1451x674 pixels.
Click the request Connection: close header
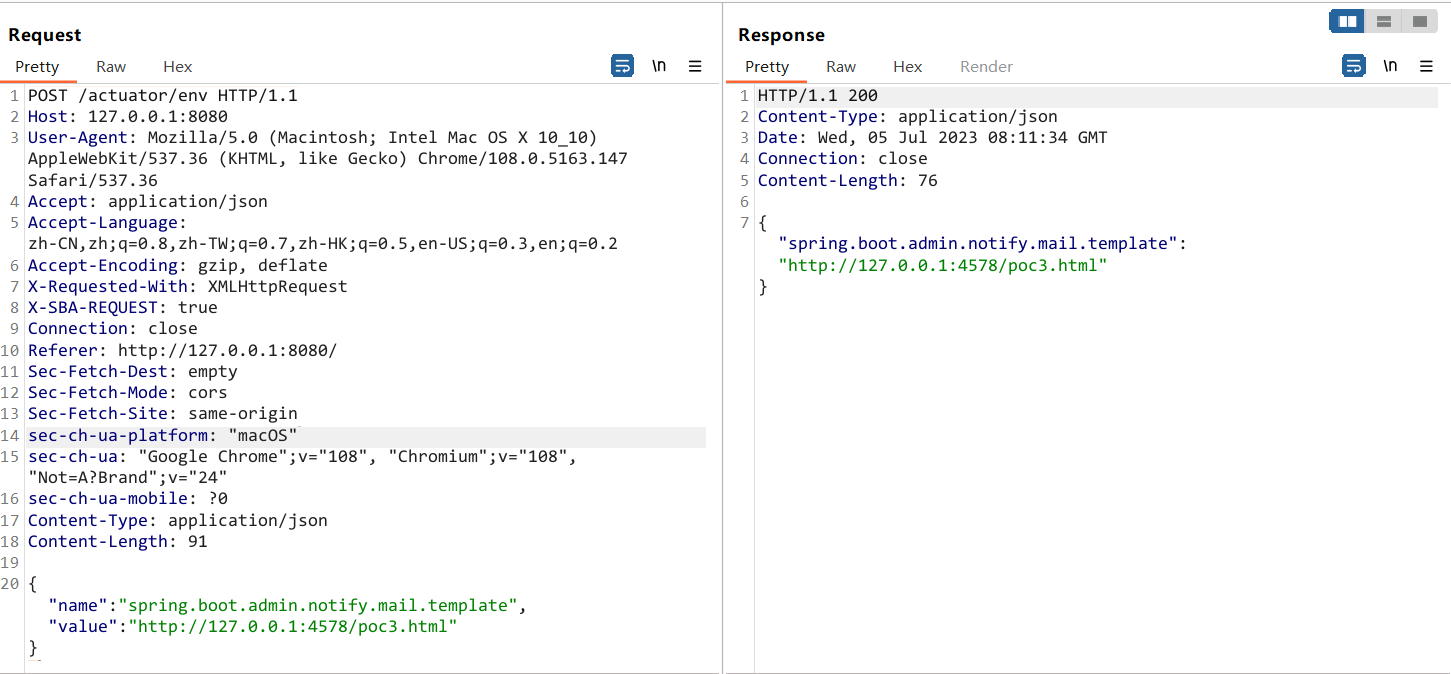(x=113, y=329)
